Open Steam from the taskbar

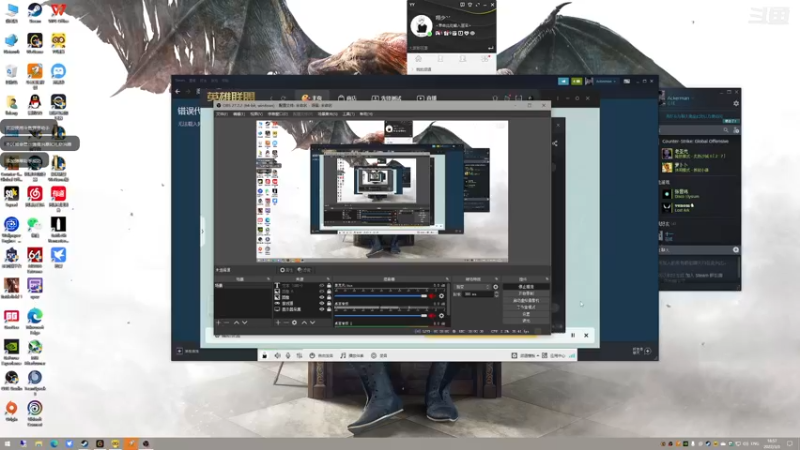[x=84, y=444]
